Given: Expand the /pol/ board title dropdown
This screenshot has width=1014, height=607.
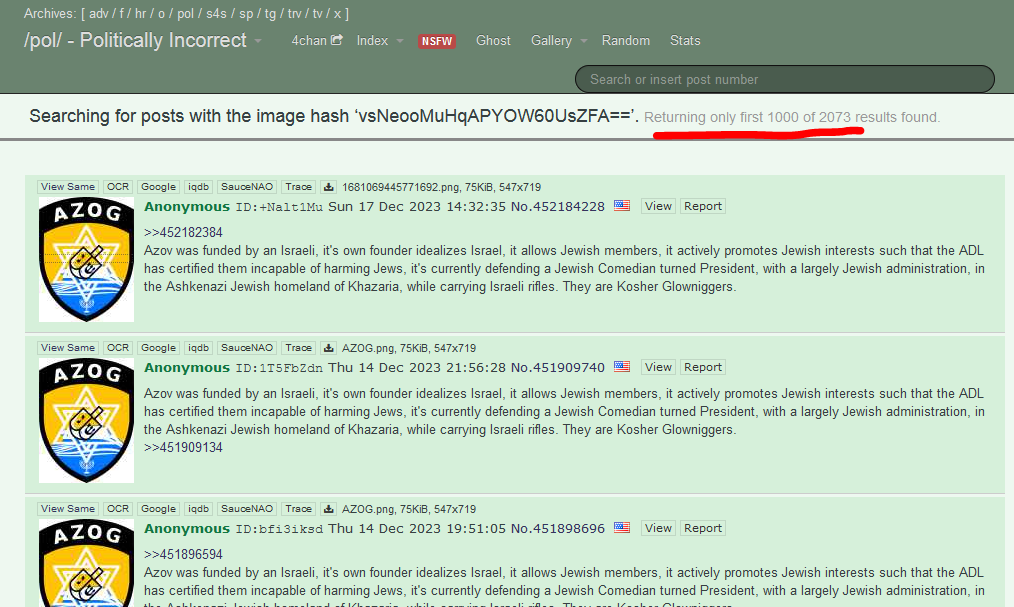Looking at the screenshot, I should 258,40.
